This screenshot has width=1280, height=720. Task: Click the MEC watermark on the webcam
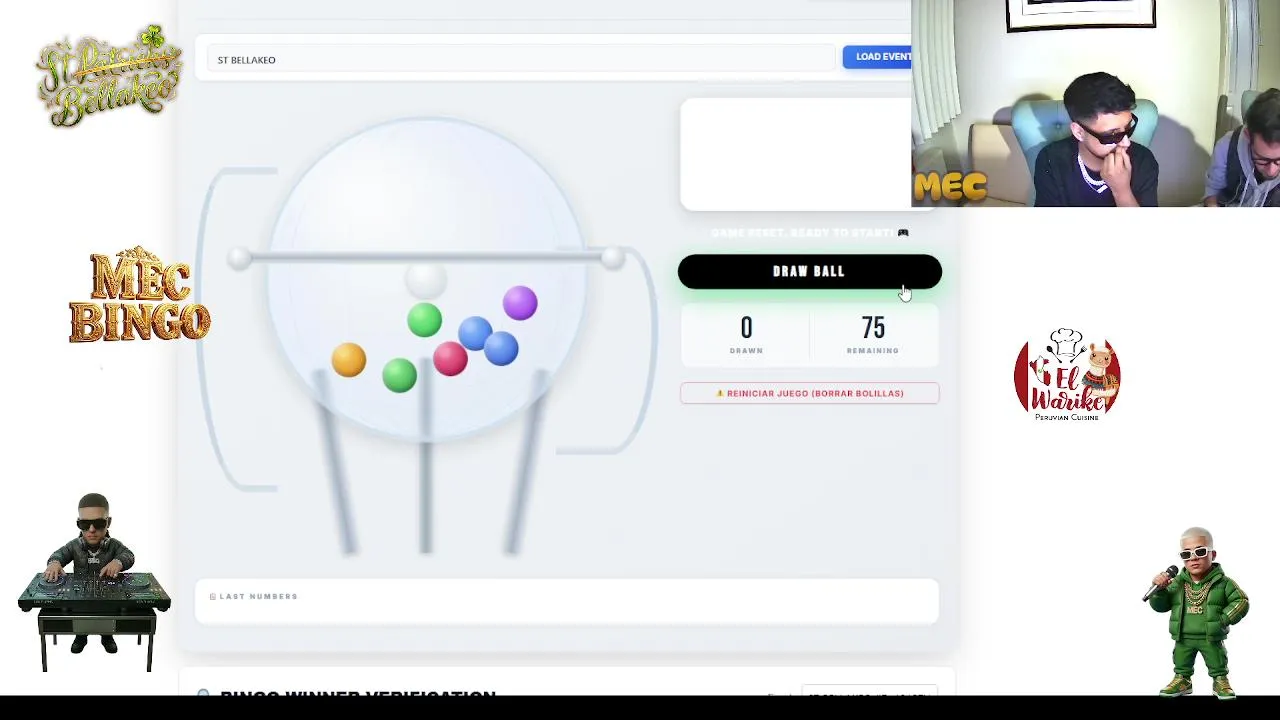(x=950, y=187)
